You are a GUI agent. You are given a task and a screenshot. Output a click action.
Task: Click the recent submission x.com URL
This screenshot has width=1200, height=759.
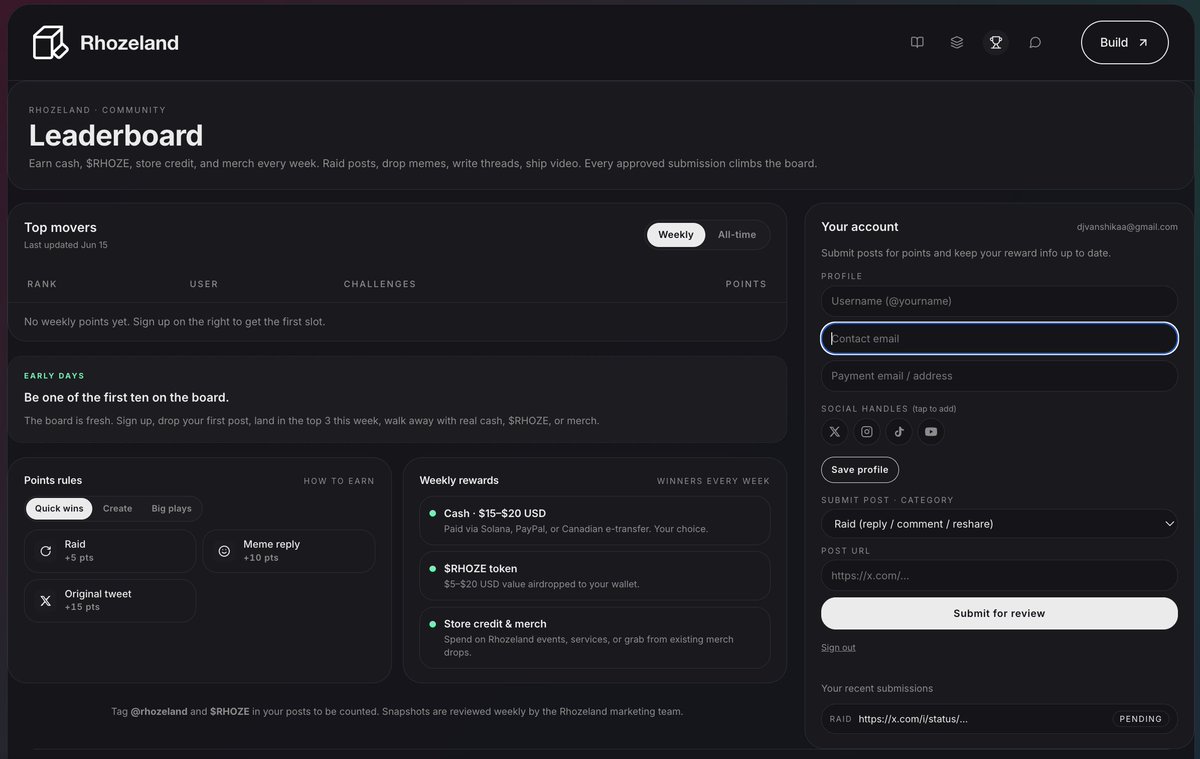pyautogui.click(x=913, y=719)
